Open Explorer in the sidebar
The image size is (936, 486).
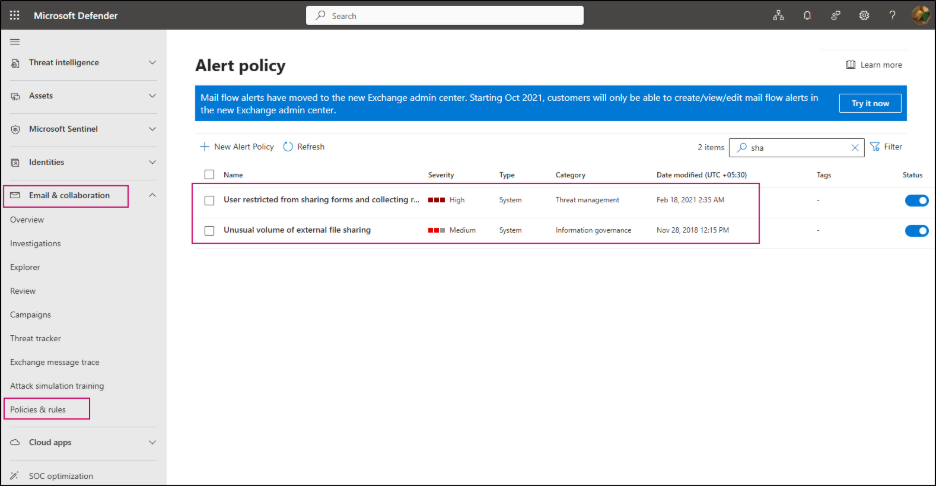coord(25,267)
